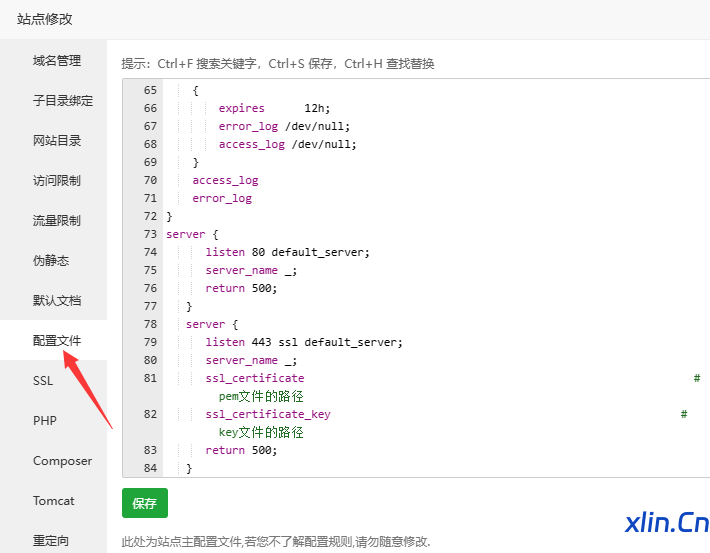Place cursor on the ssl_certificate line
Screen dimensions: 710x553
255,378
